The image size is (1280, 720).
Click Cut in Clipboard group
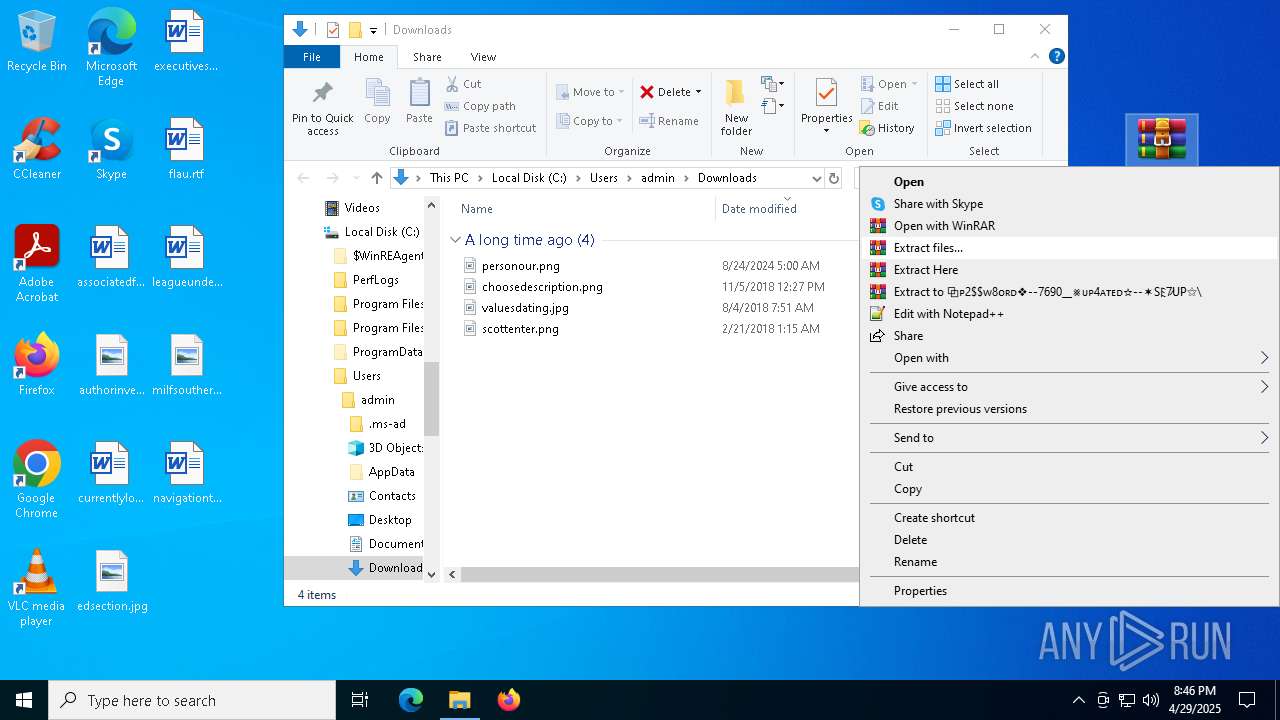point(463,84)
